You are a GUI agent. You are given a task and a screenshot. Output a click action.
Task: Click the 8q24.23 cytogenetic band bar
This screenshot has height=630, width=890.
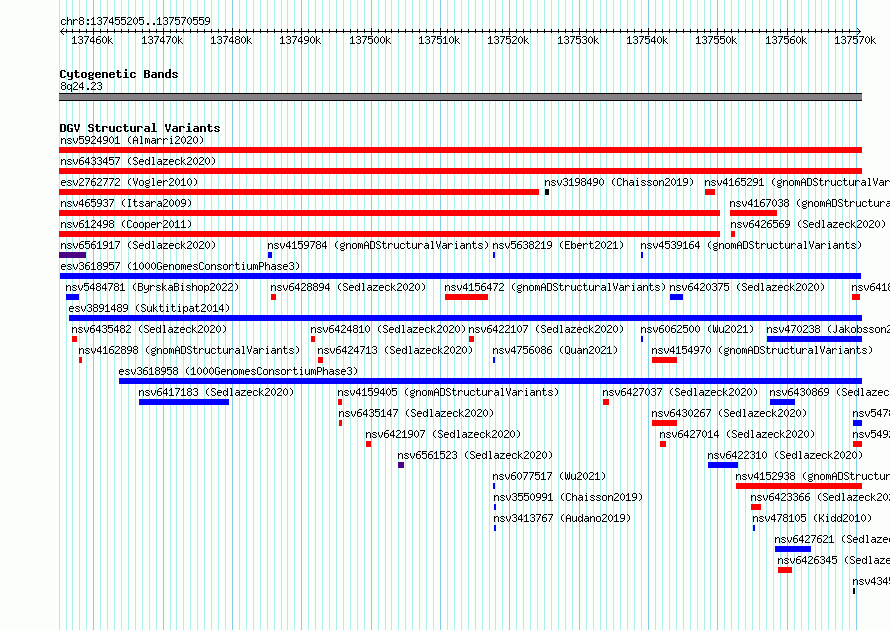[x=460, y=97]
